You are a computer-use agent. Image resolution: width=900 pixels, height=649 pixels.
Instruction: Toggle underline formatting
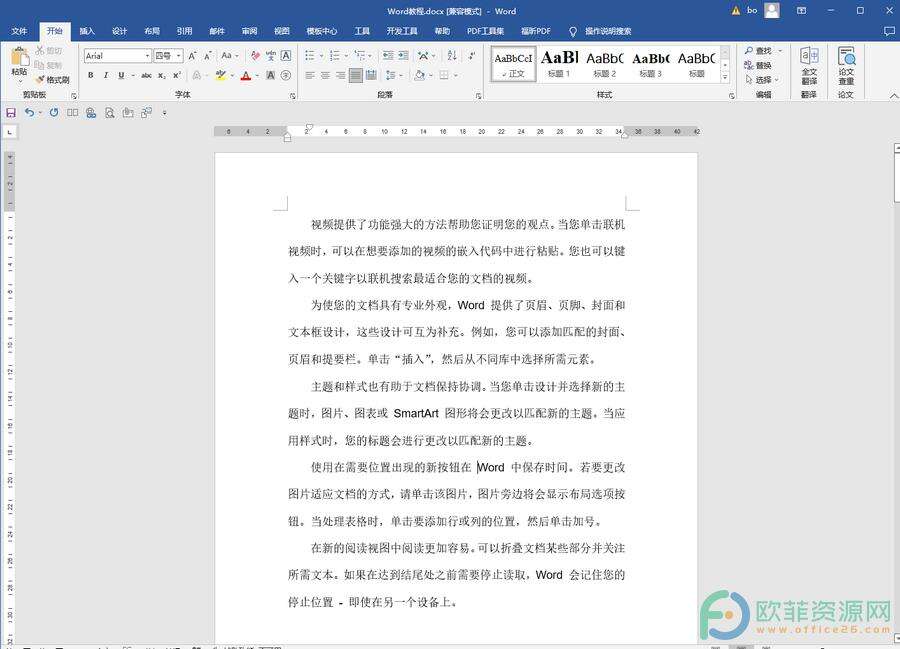121,75
